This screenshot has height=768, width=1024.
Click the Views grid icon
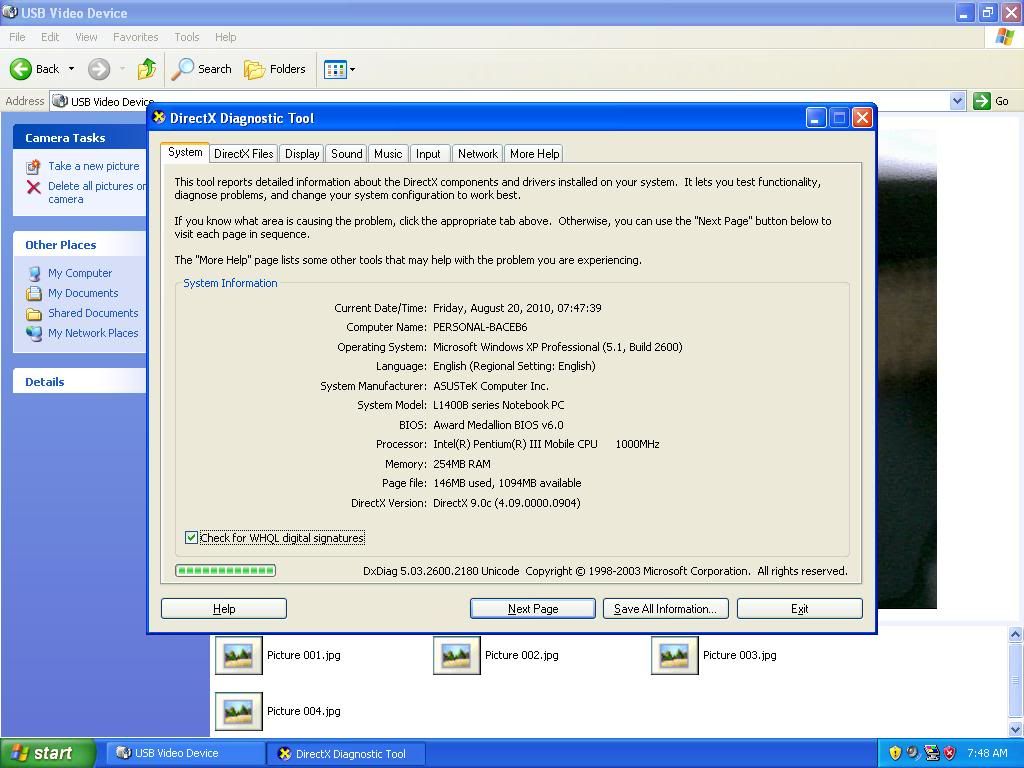pos(335,69)
